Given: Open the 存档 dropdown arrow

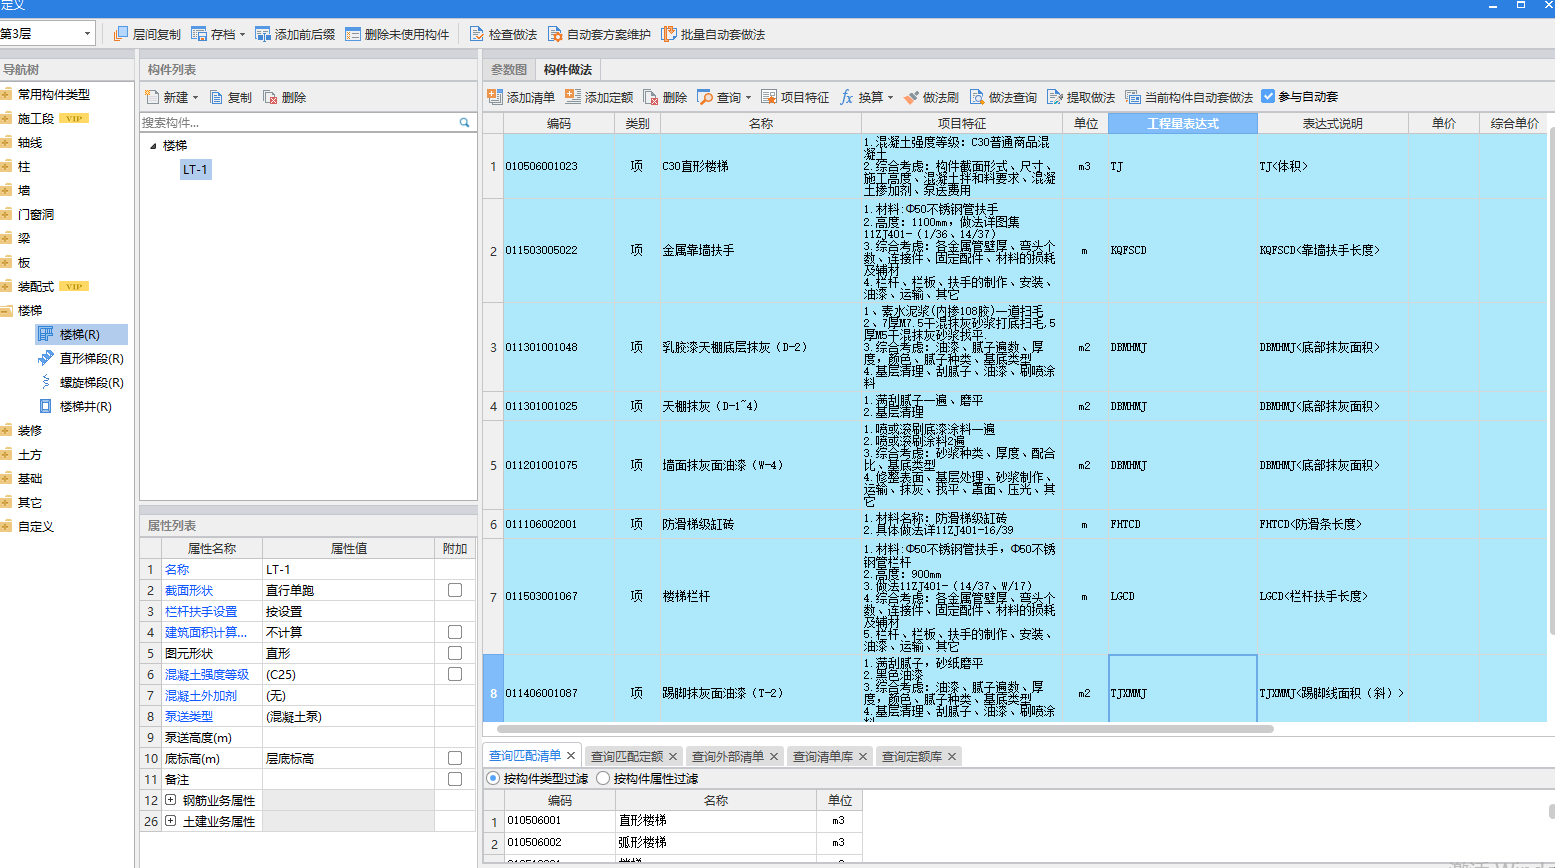Looking at the screenshot, I should (242, 35).
